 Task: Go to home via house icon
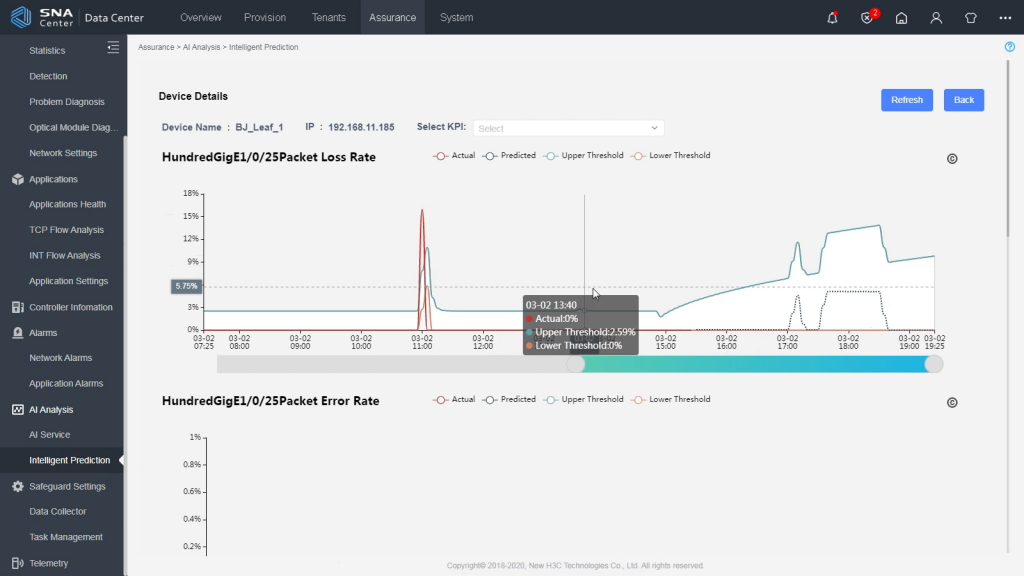901,18
